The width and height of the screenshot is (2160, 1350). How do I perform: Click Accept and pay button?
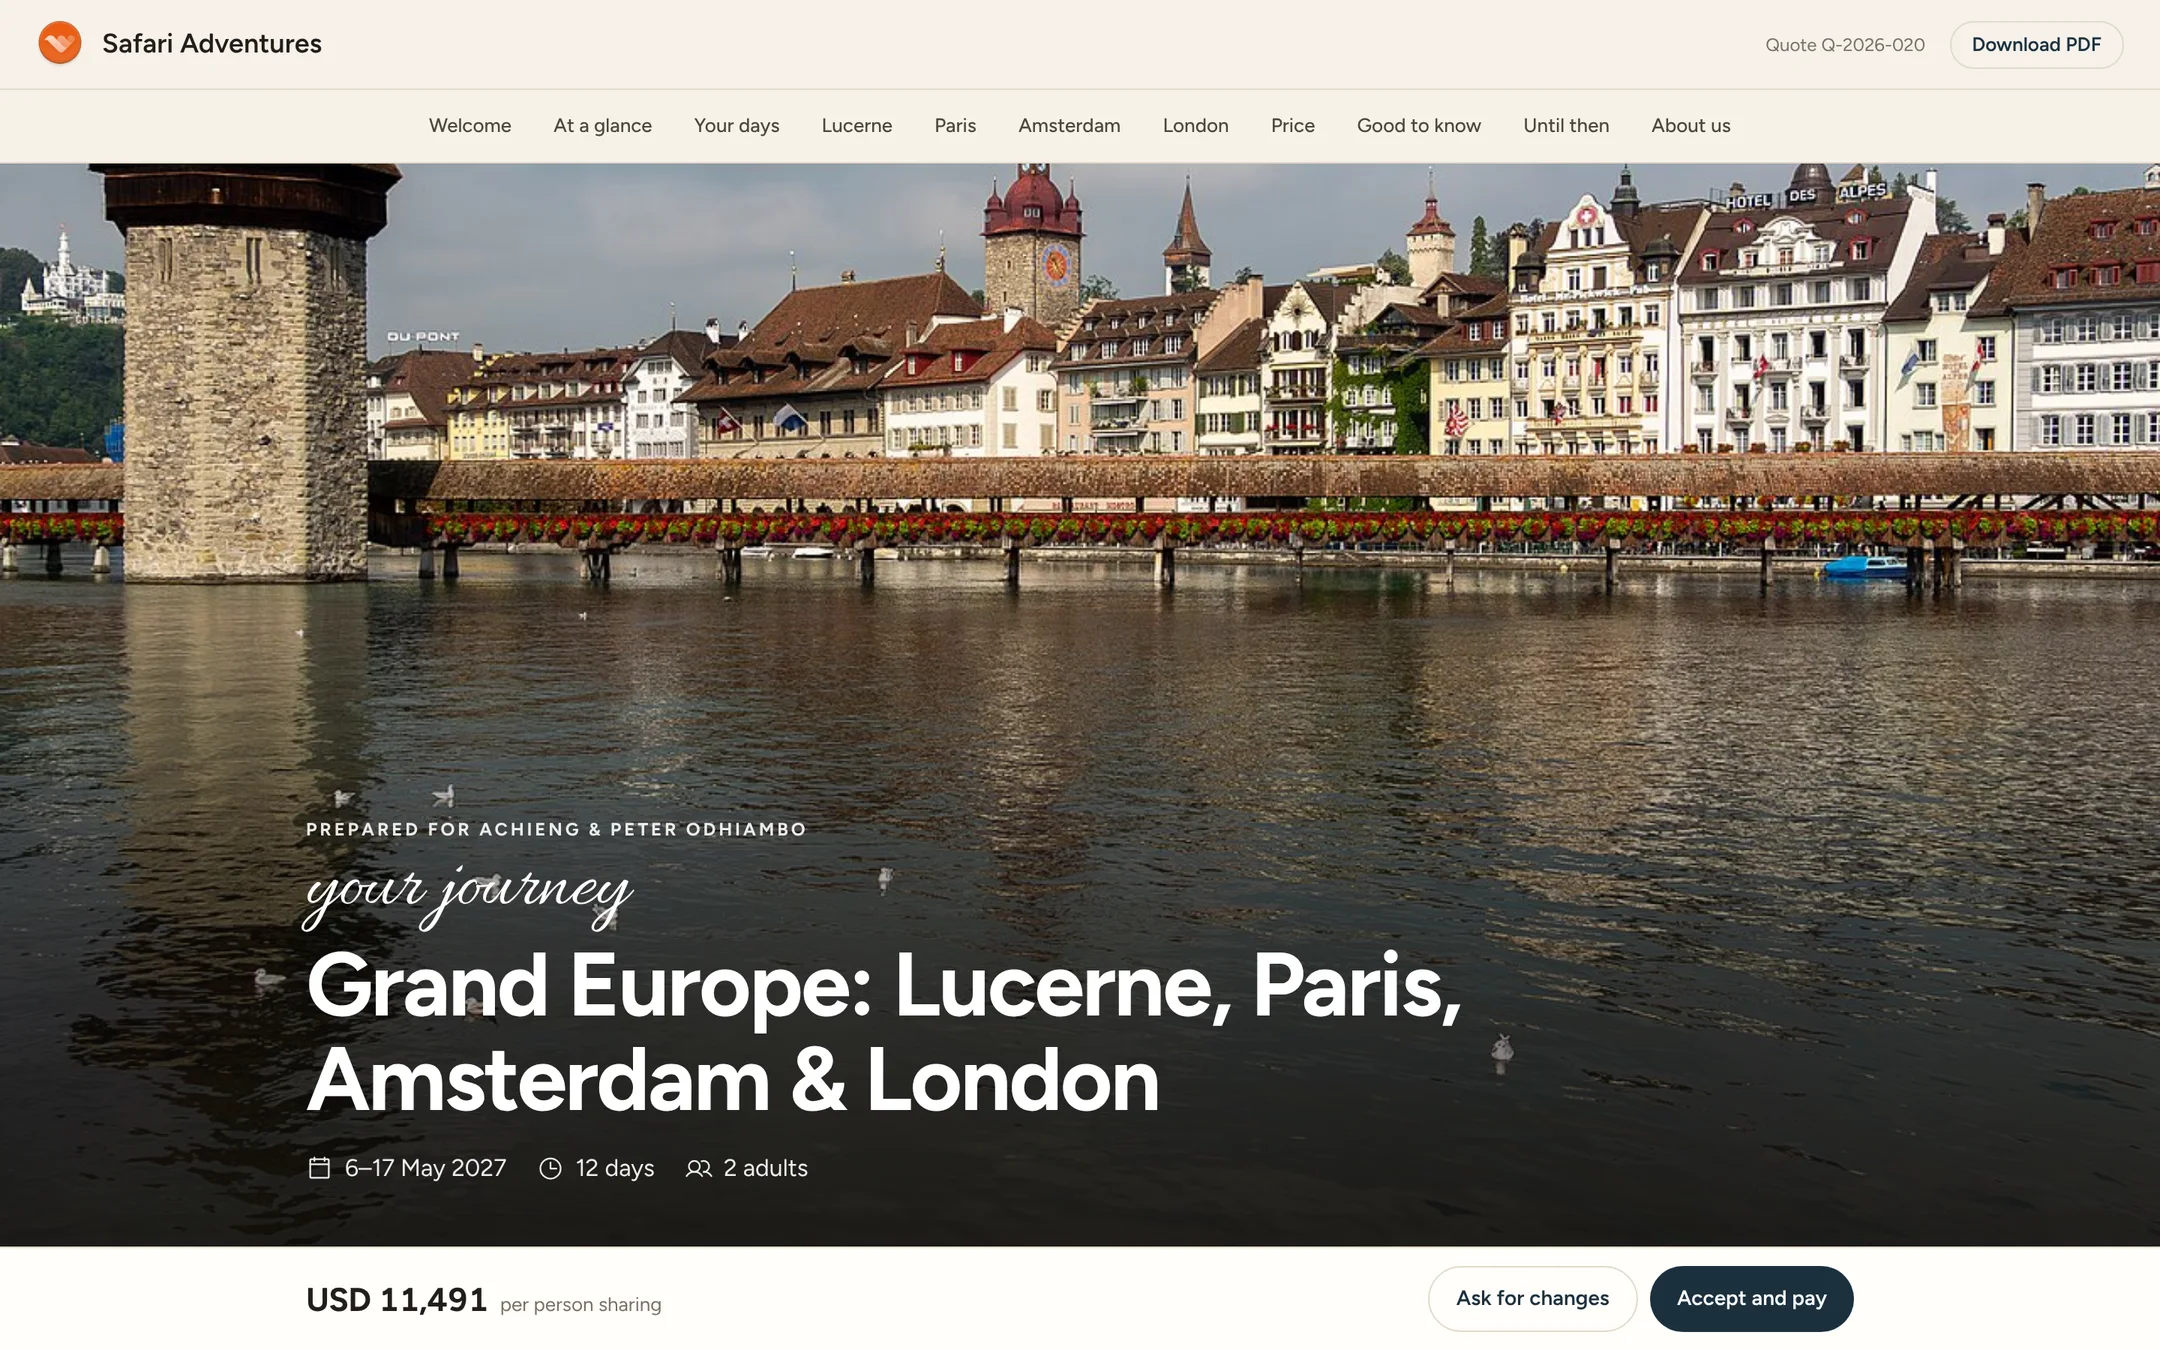click(1751, 1298)
